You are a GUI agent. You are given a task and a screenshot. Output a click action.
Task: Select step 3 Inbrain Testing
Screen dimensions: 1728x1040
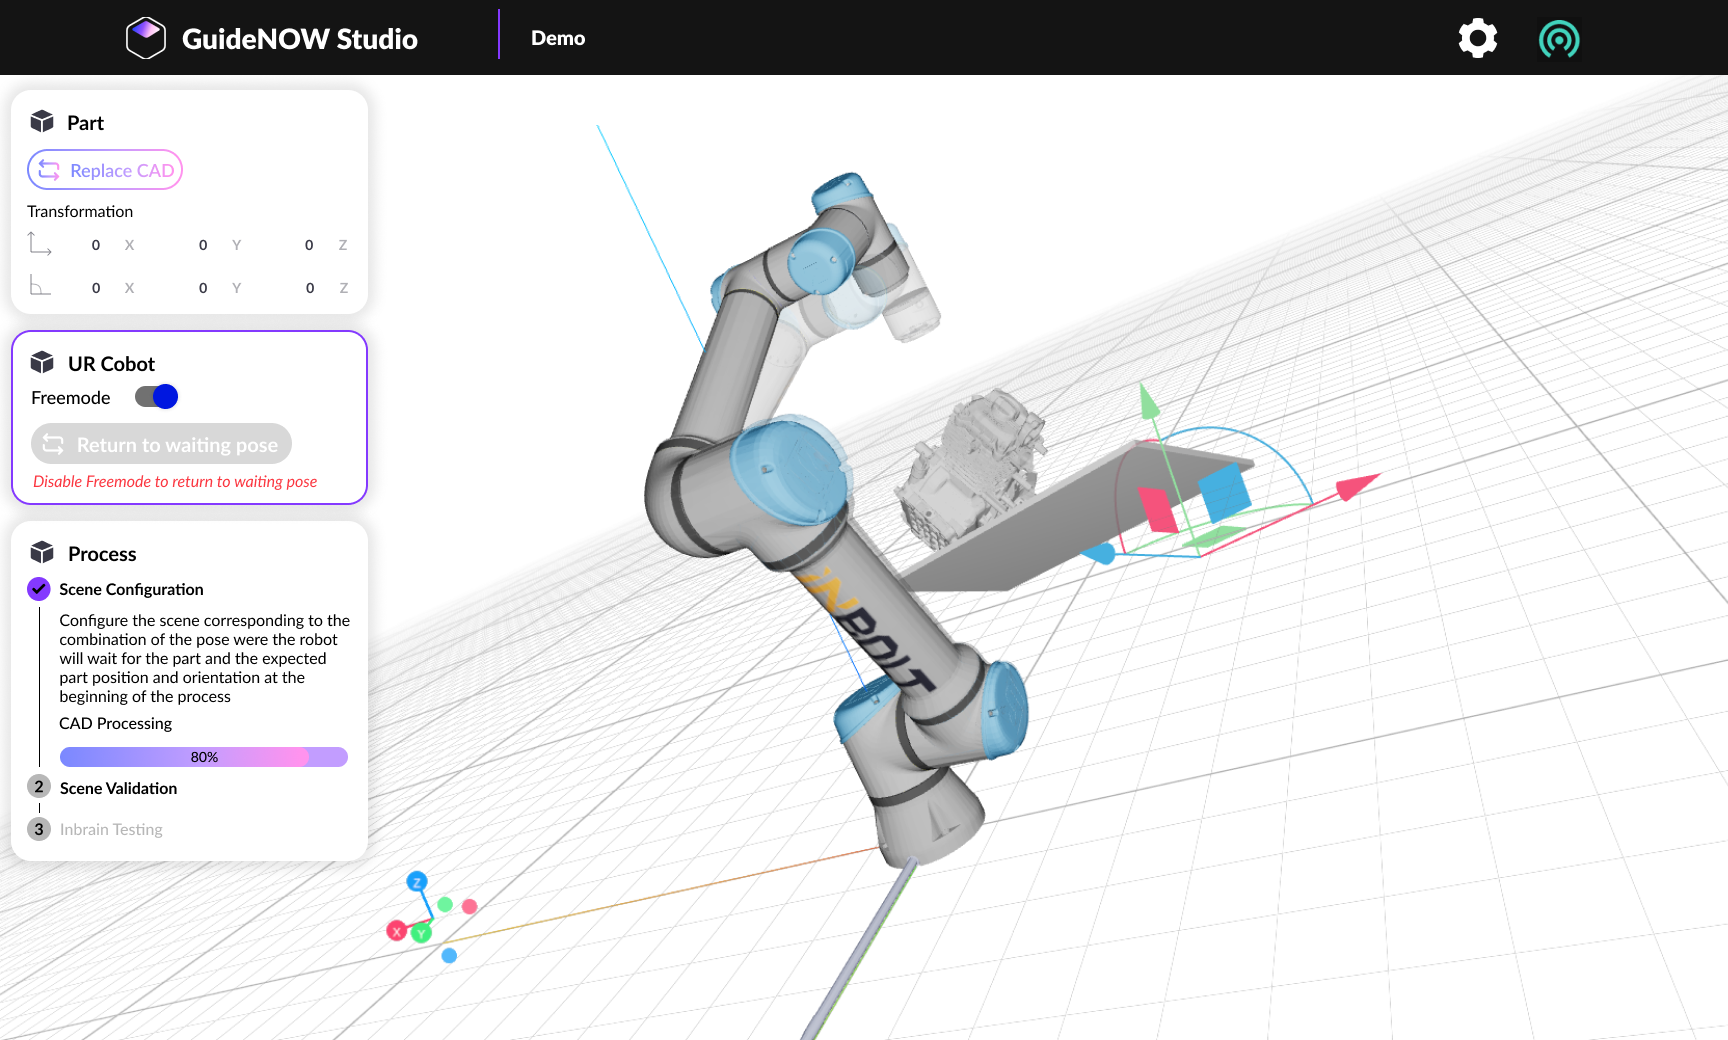111,829
